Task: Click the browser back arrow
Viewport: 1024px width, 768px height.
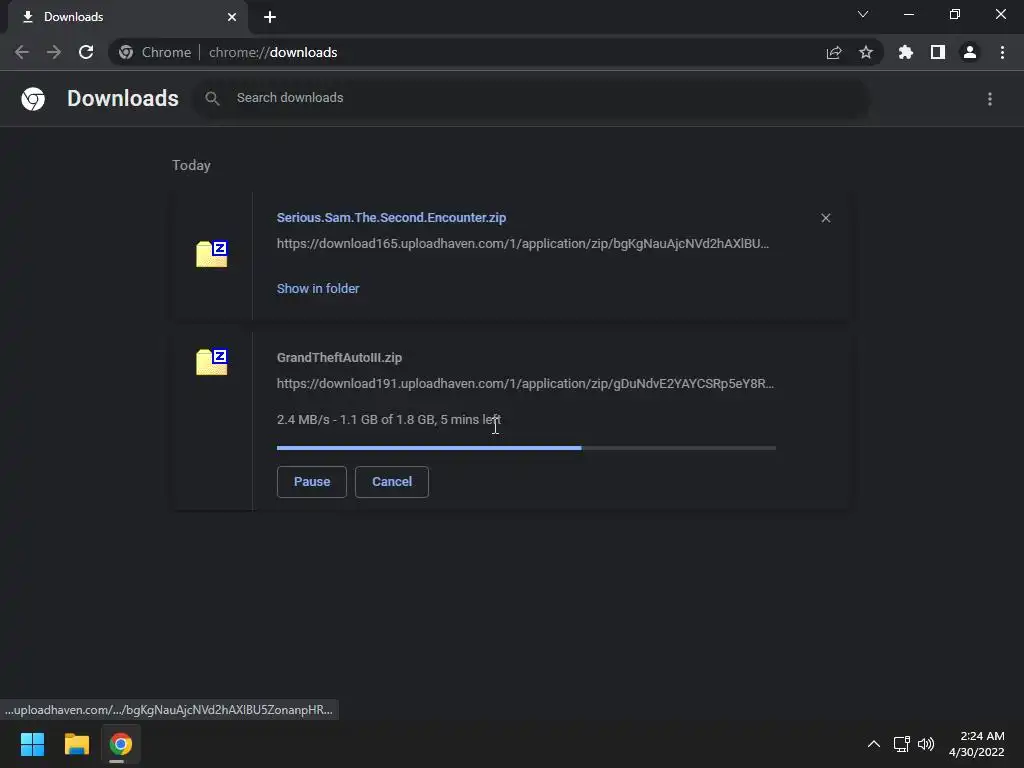Action: 22,52
